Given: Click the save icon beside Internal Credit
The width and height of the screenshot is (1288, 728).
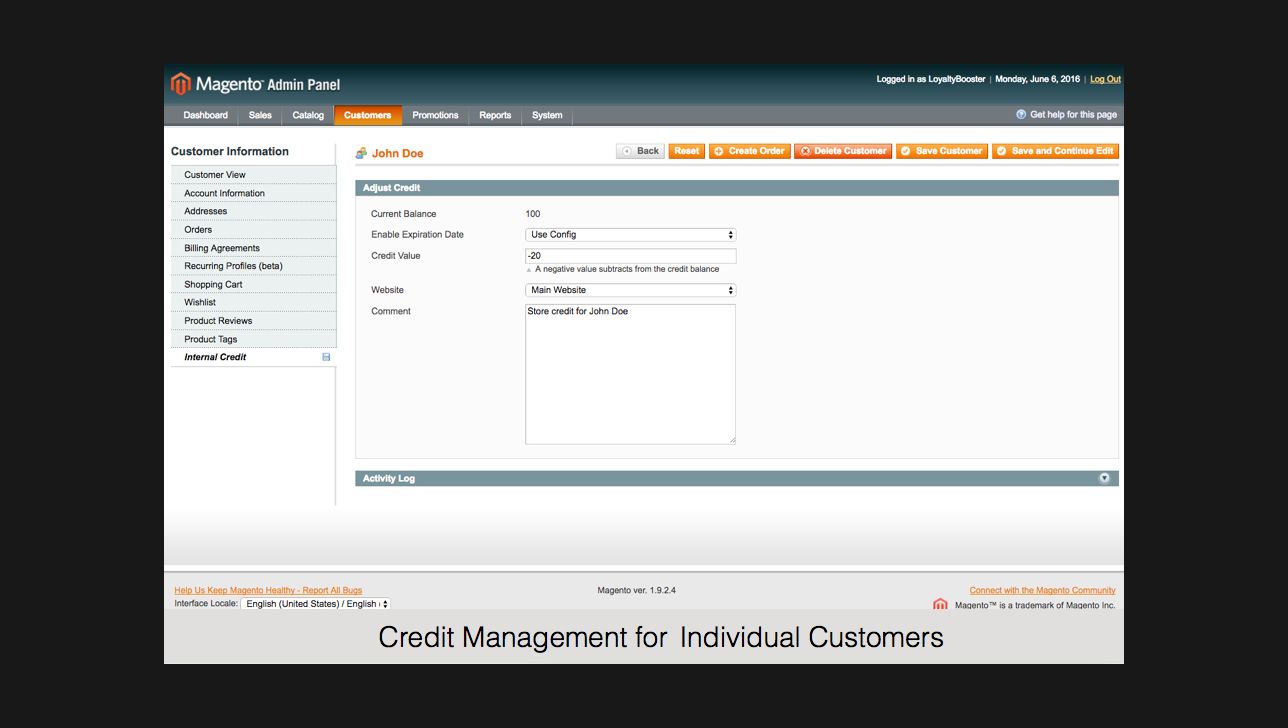Looking at the screenshot, I should (x=326, y=357).
